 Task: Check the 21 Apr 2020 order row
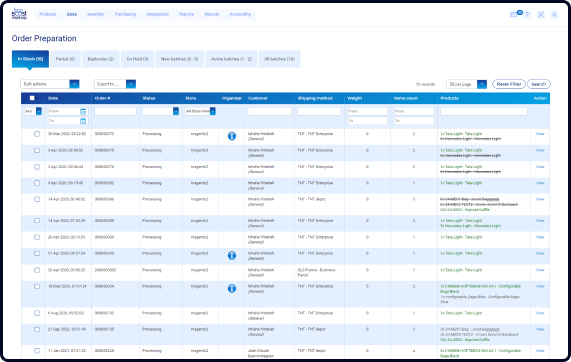[37, 253]
